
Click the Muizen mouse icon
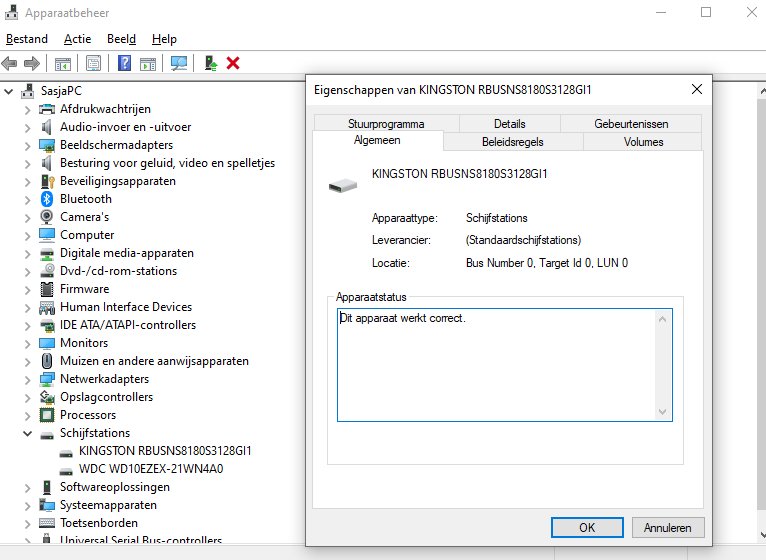[x=47, y=361]
